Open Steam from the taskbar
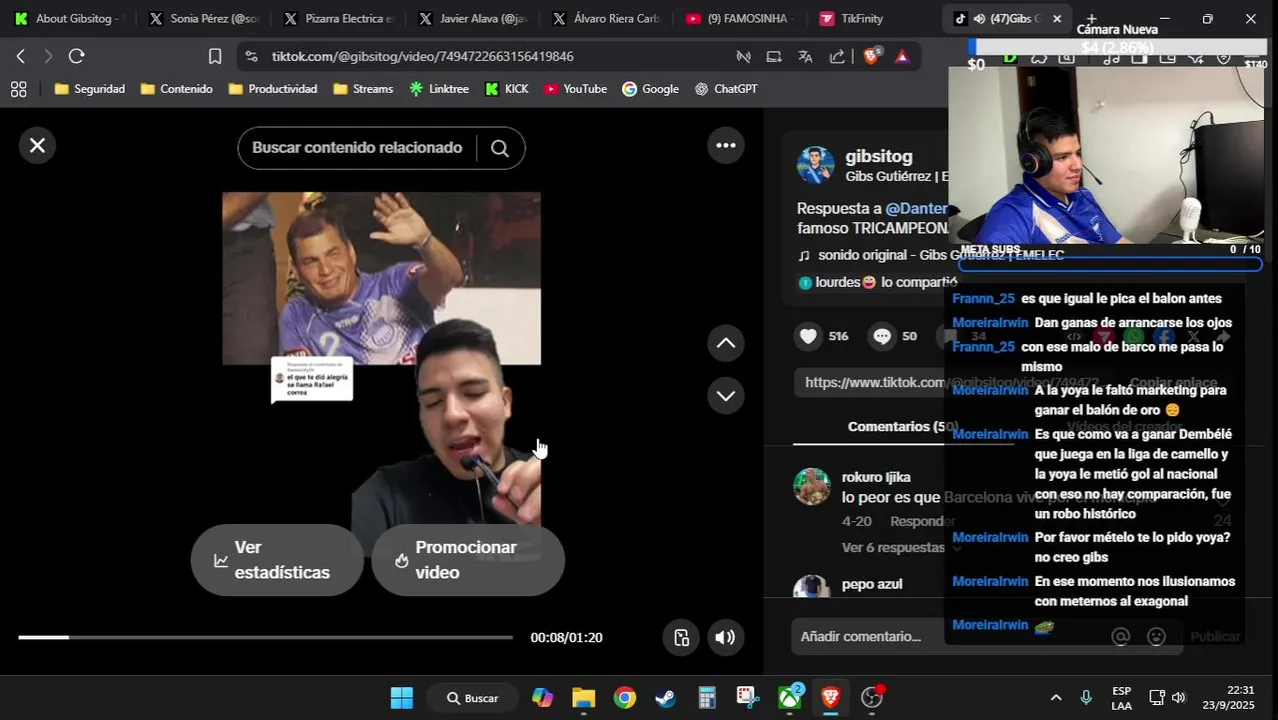 [666, 698]
